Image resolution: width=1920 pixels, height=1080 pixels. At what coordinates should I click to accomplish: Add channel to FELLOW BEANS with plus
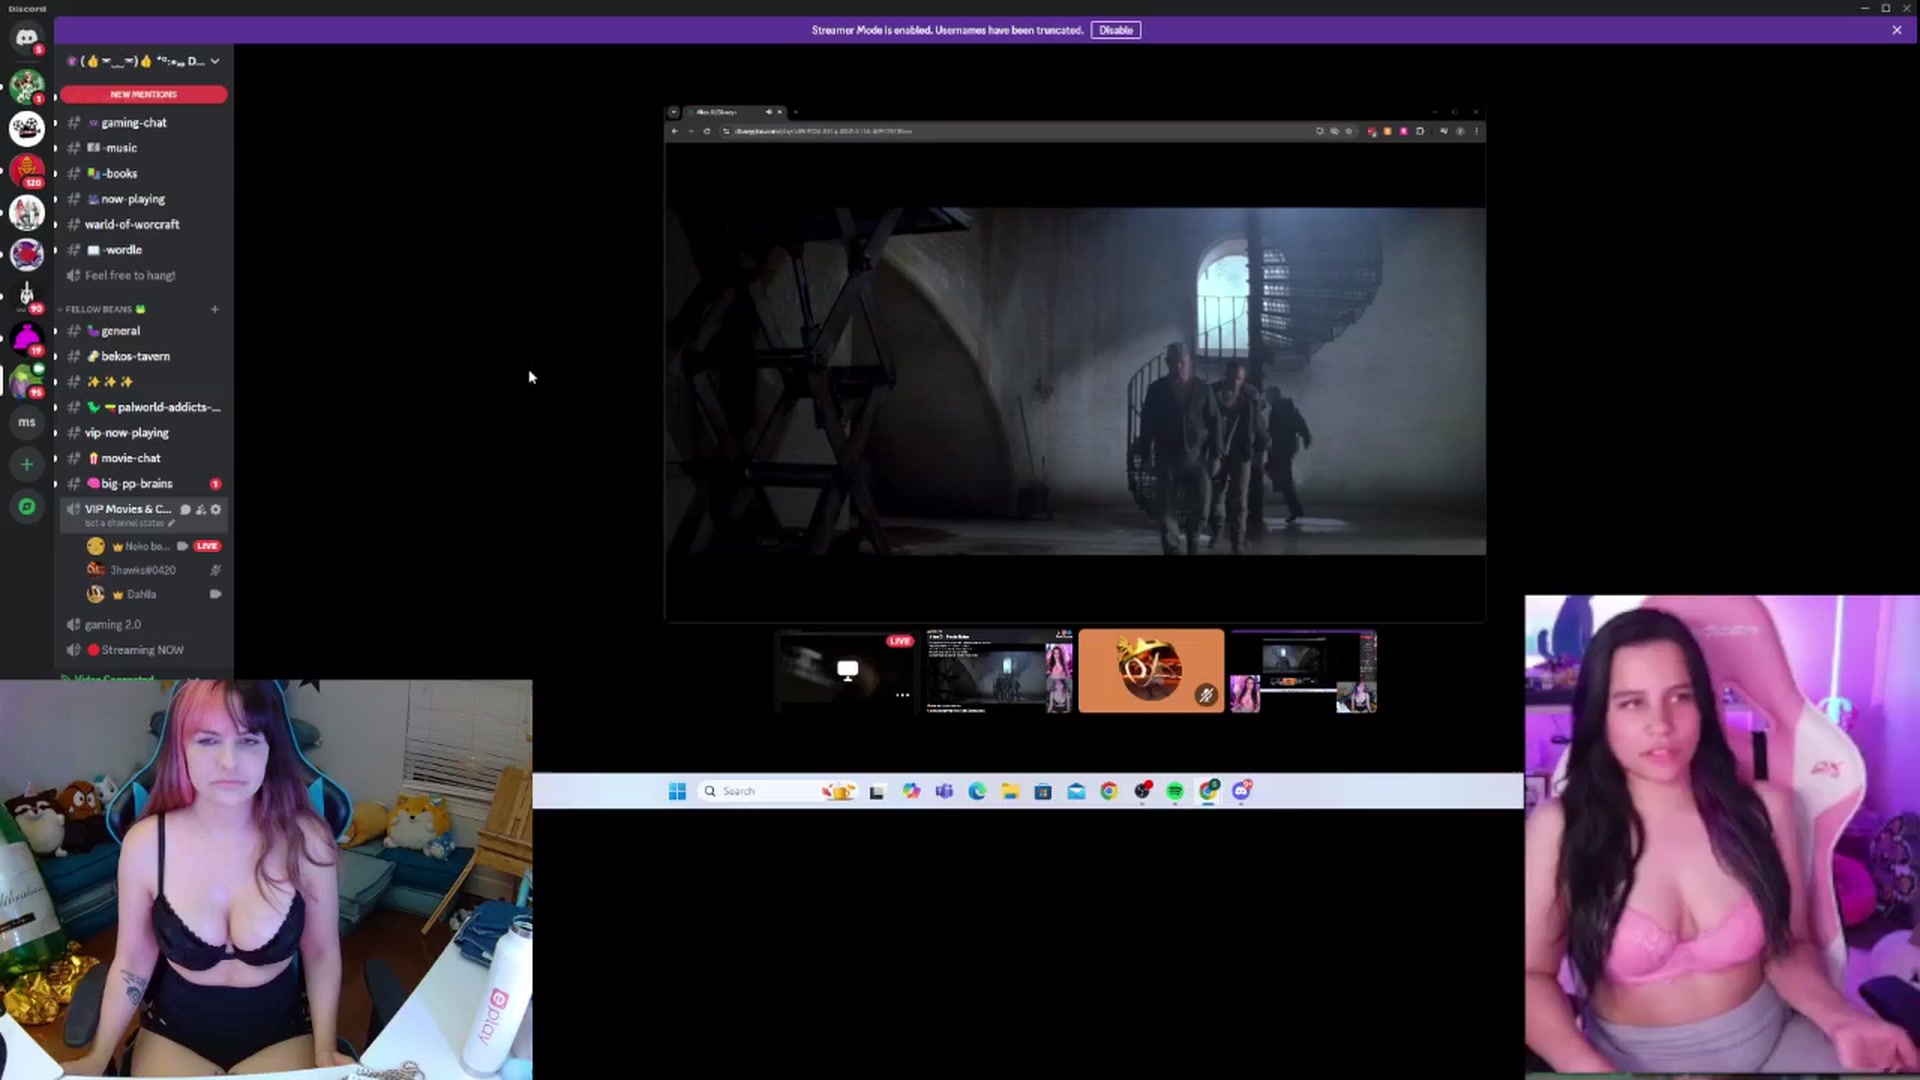215,309
